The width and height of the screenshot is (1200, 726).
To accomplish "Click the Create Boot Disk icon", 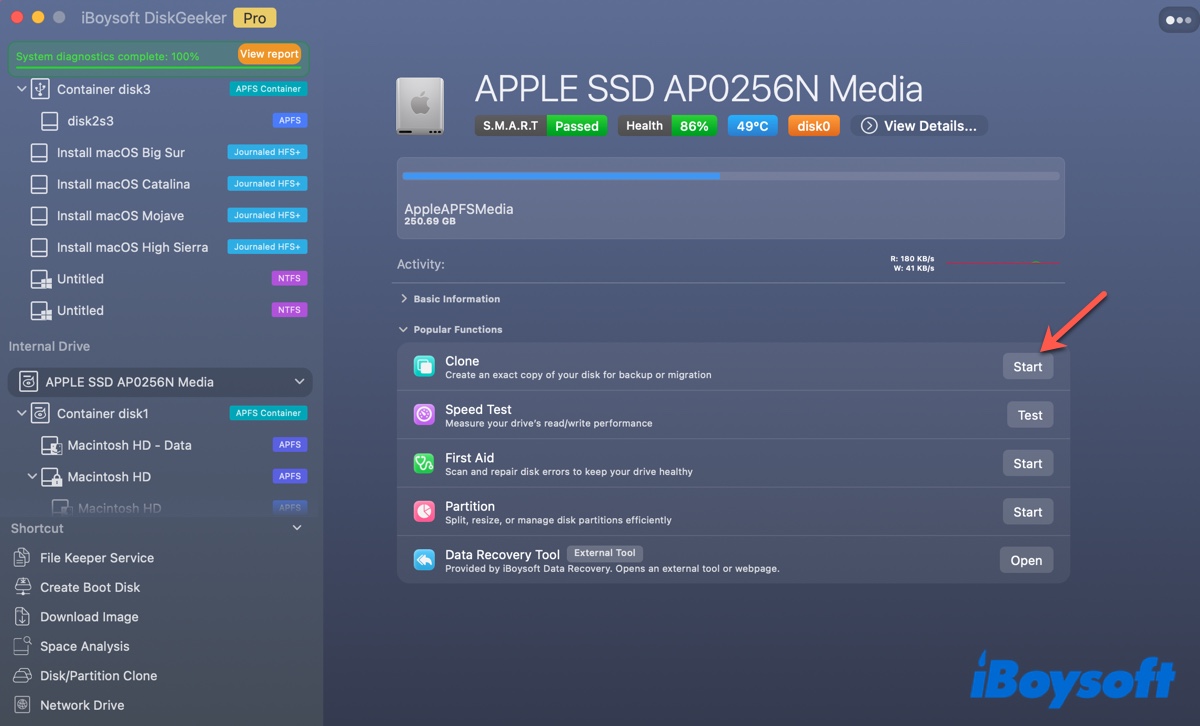I will 23,587.
